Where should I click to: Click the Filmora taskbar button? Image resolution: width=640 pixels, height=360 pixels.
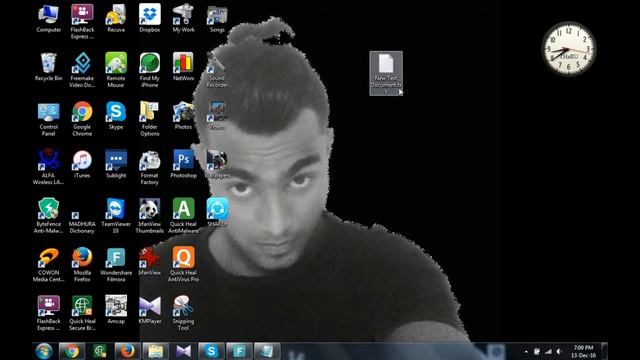point(239,351)
